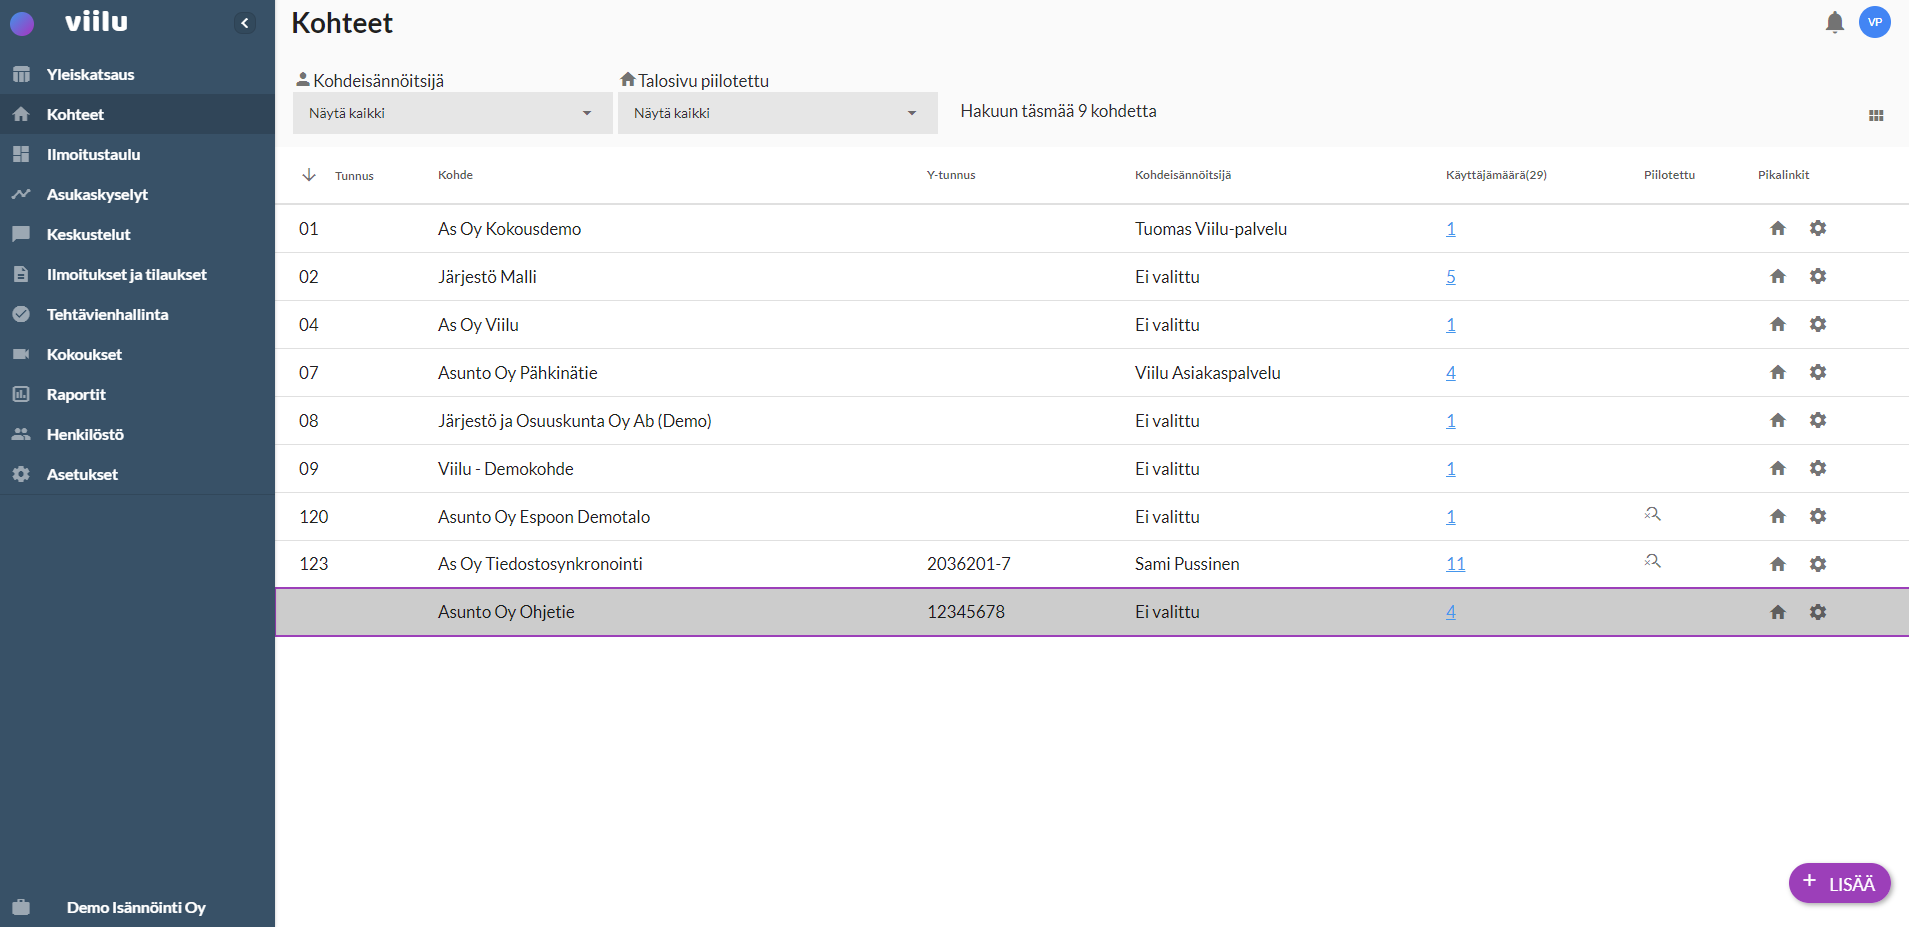The height and width of the screenshot is (927, 1909).
Task: Expand the Talosivu piilotettu dropdown
Action: 777,113
